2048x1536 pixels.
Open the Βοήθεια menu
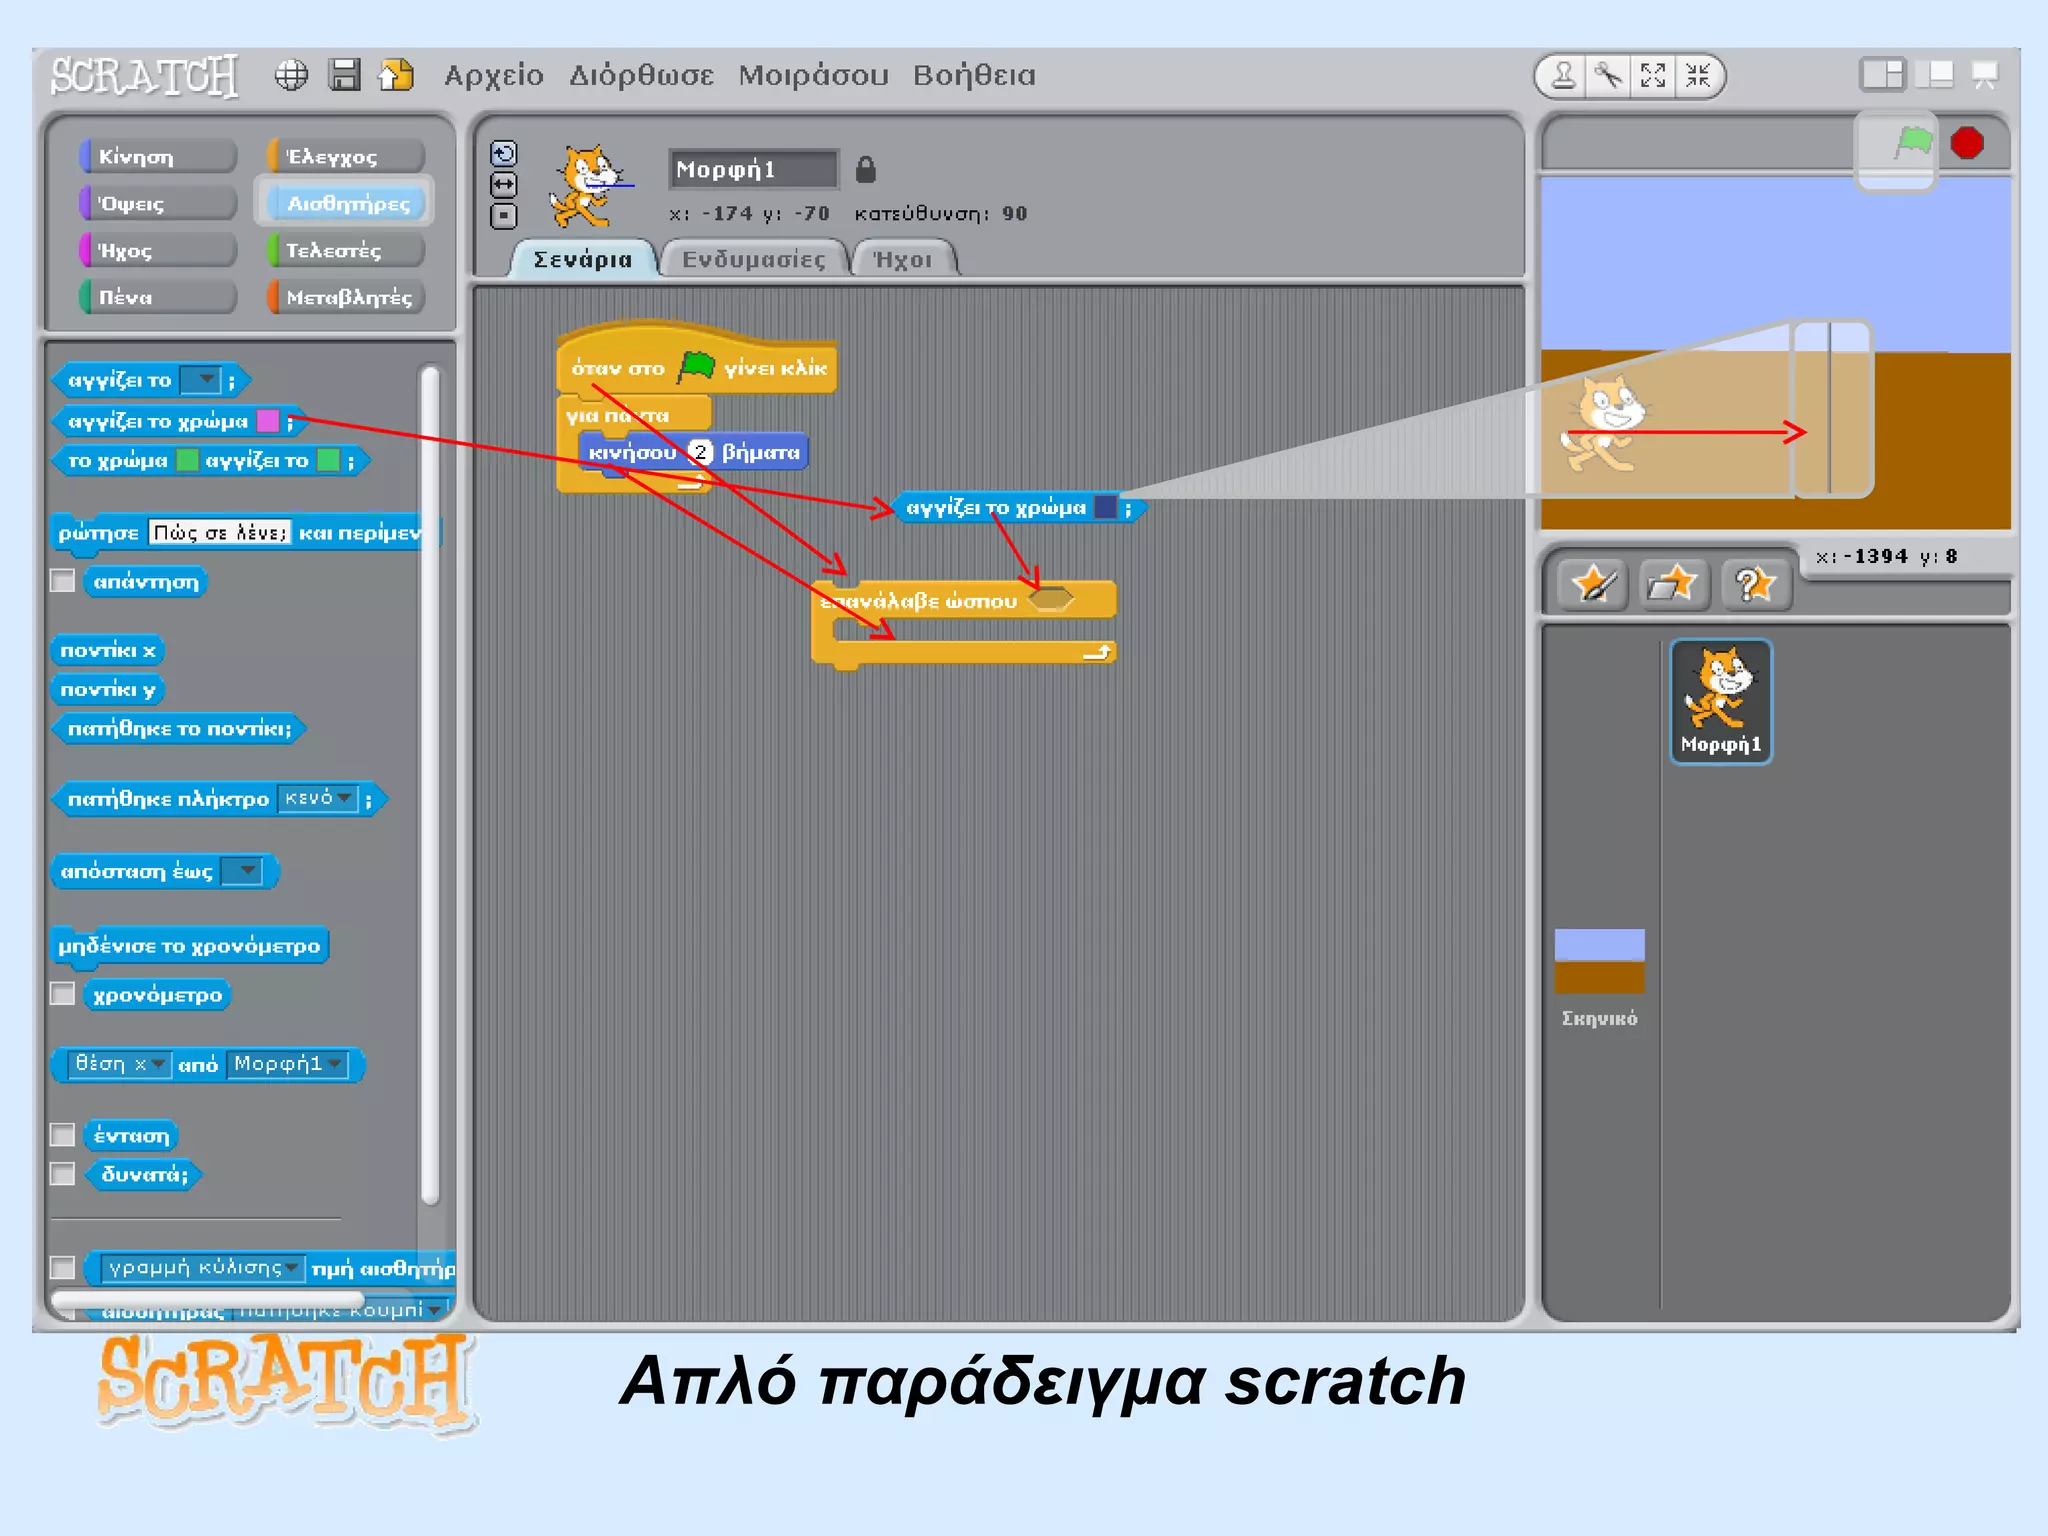[974, 76]
